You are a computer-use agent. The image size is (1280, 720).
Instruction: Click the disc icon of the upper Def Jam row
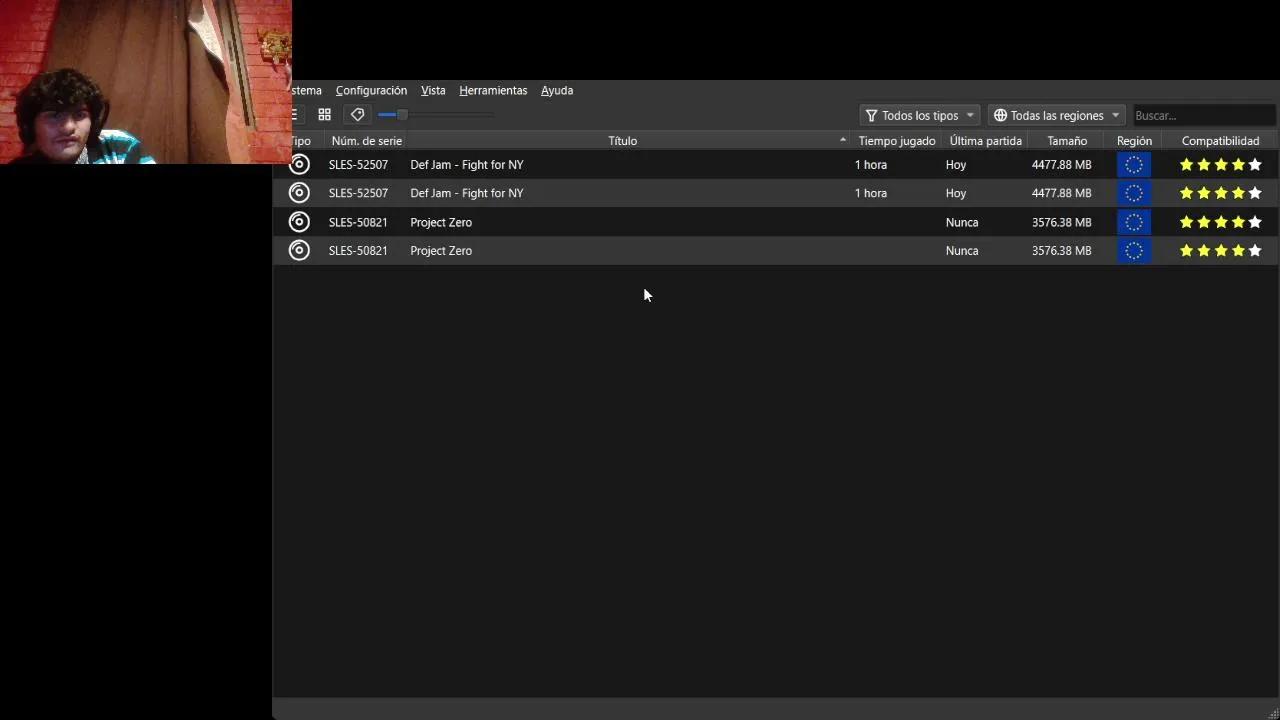click(299, 164)
